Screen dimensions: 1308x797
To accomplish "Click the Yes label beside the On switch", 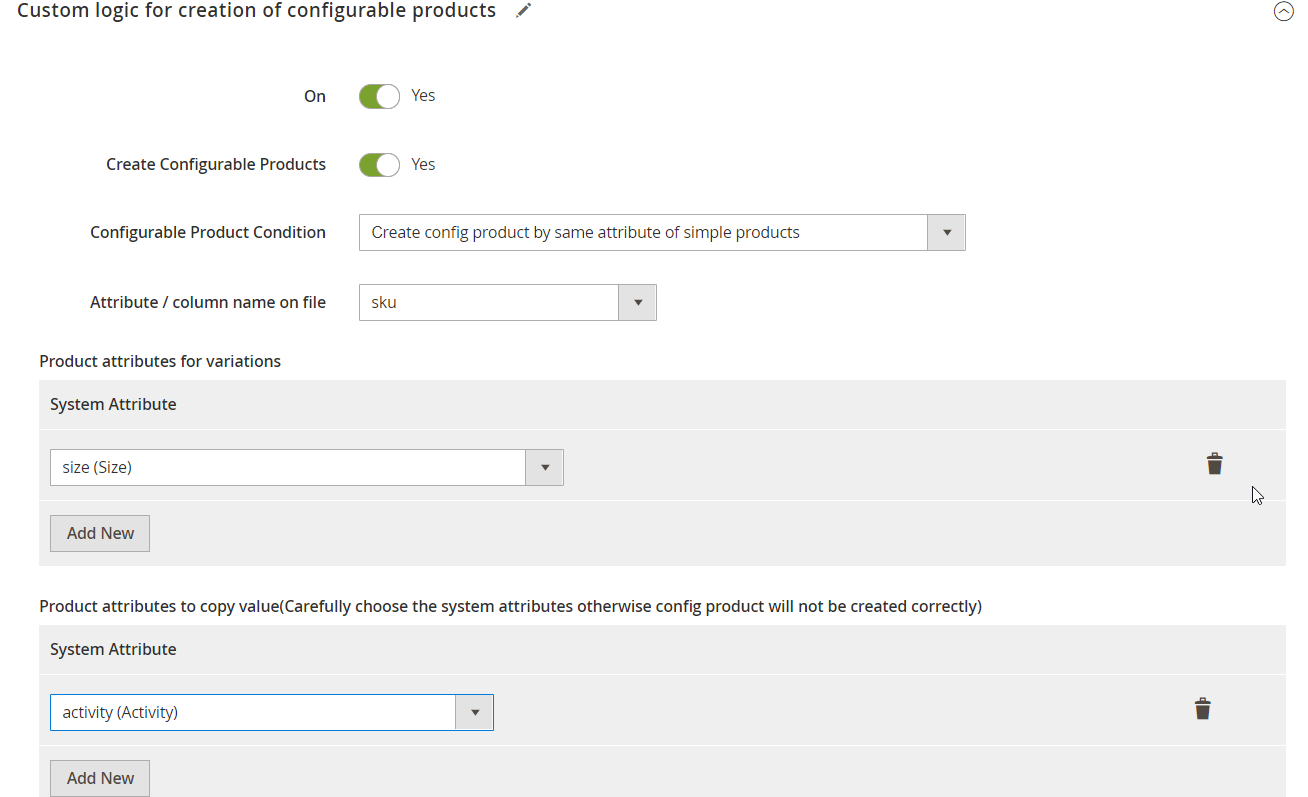I will pyautogui.click(x=423, y=96).
